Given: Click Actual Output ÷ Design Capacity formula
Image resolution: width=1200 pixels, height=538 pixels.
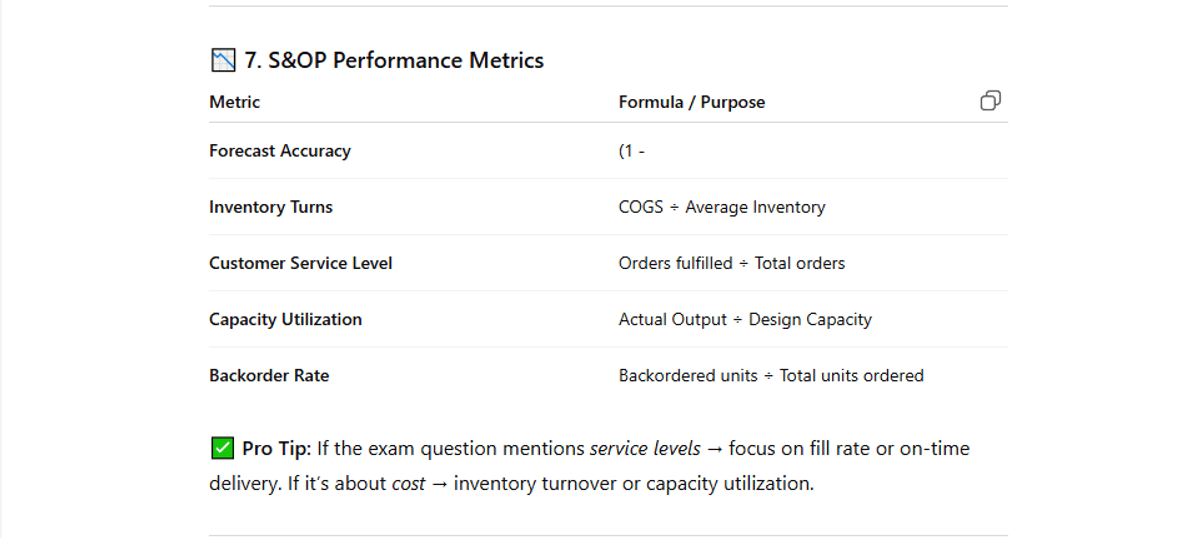Looking at the screenshot, I should [x=745, y=319].
